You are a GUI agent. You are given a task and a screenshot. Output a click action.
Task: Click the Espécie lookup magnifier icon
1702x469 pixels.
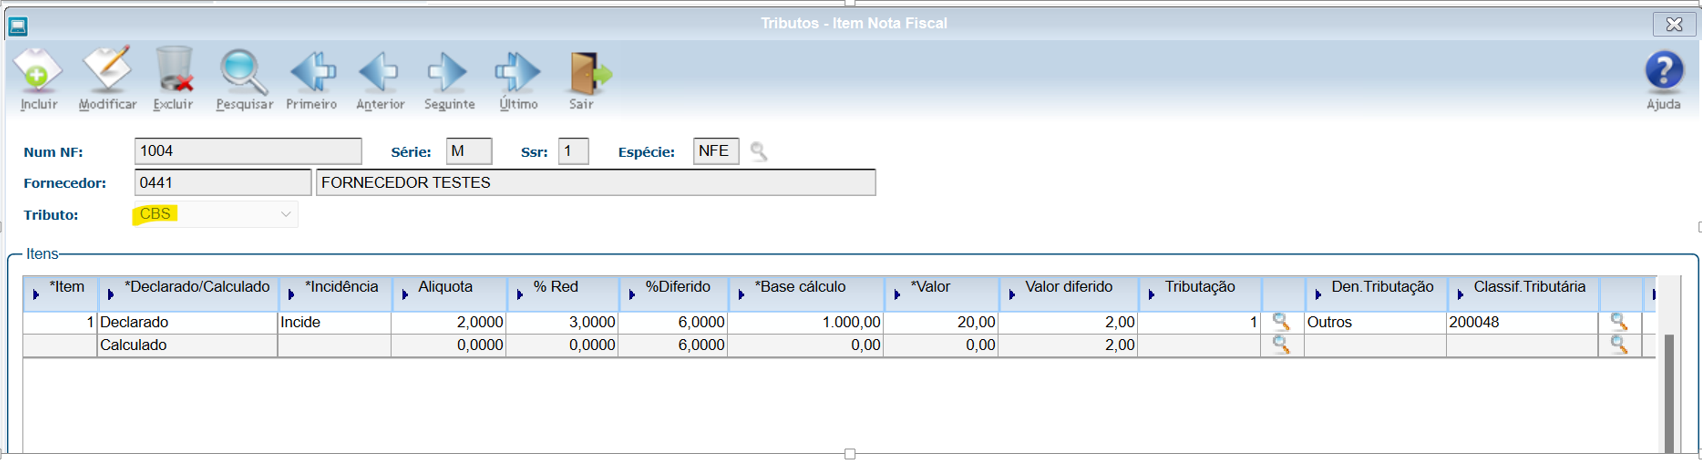pos(759,152)
